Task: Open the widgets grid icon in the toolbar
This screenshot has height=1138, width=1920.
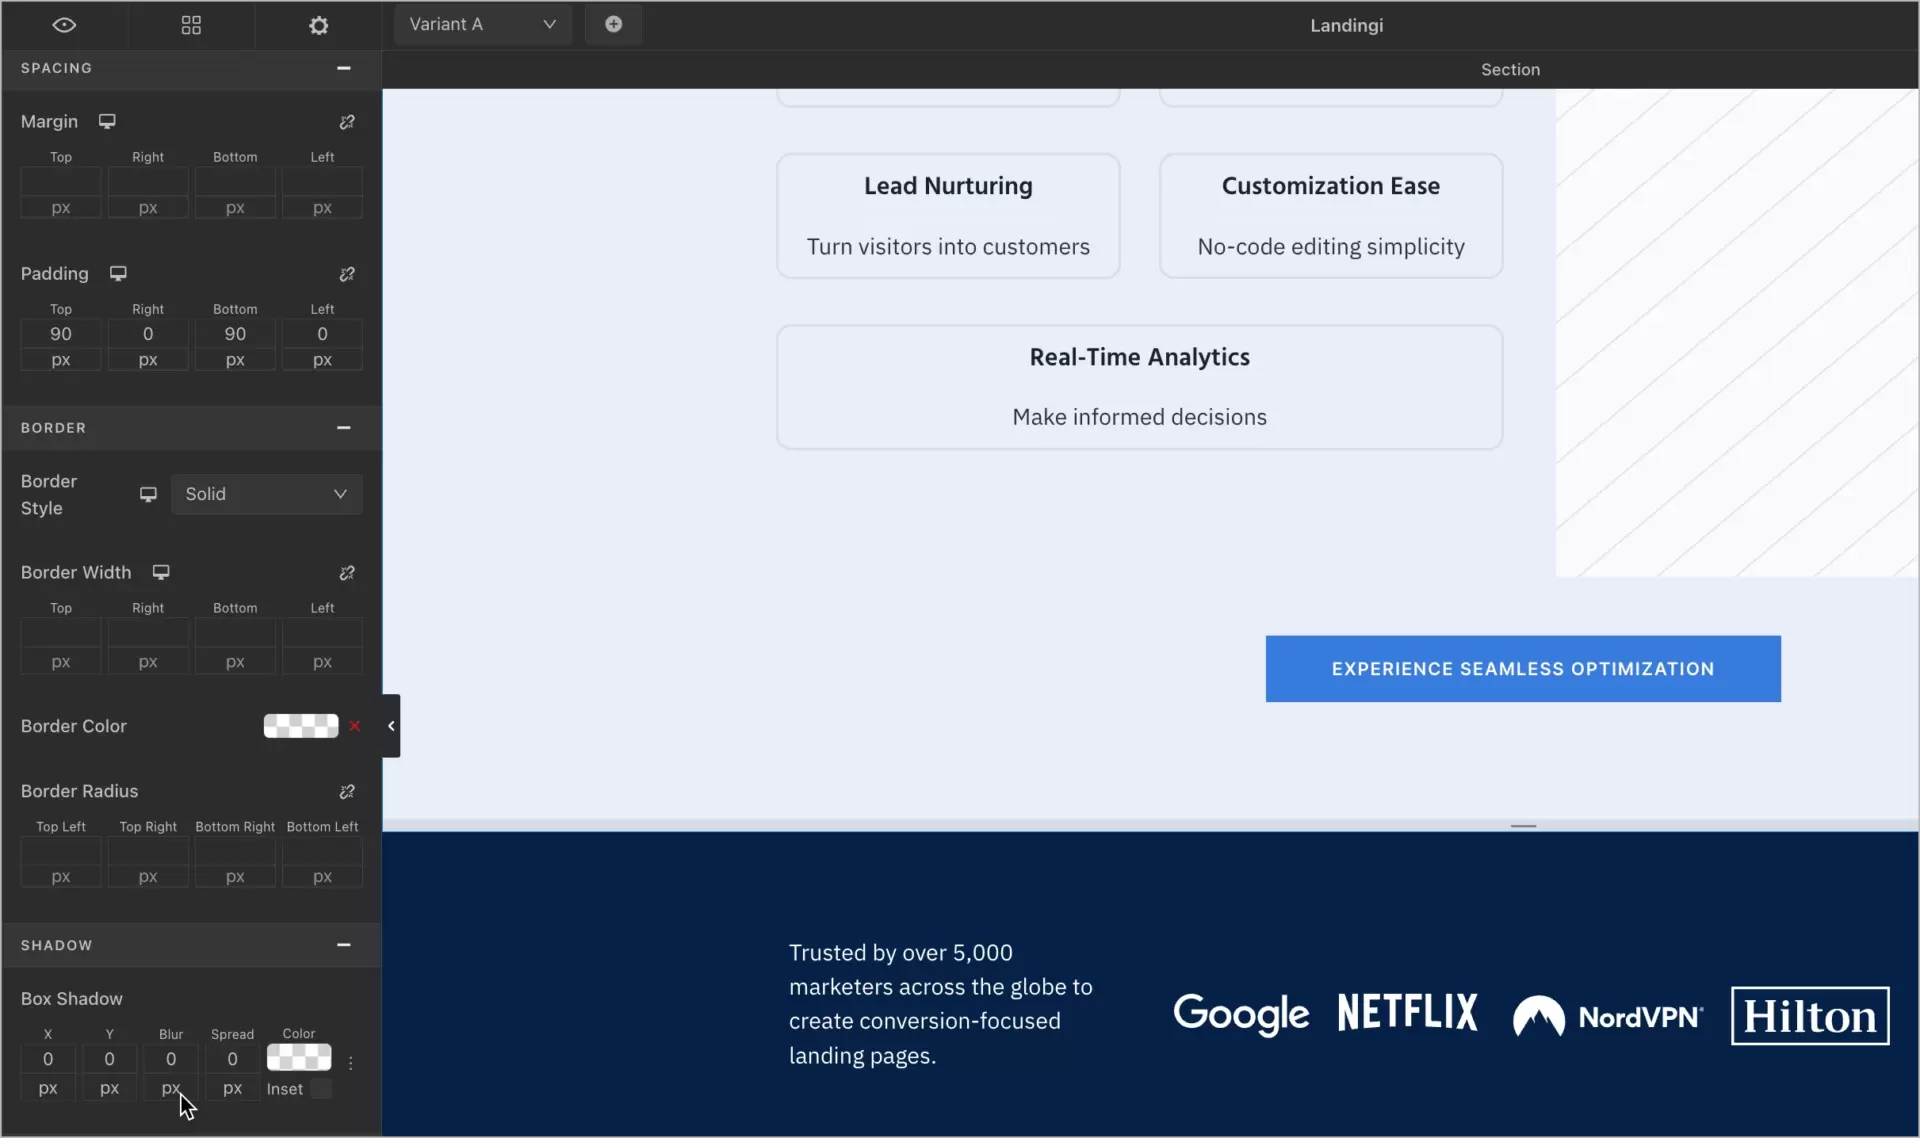Action: pyautogui.click(x=191, y=24)
